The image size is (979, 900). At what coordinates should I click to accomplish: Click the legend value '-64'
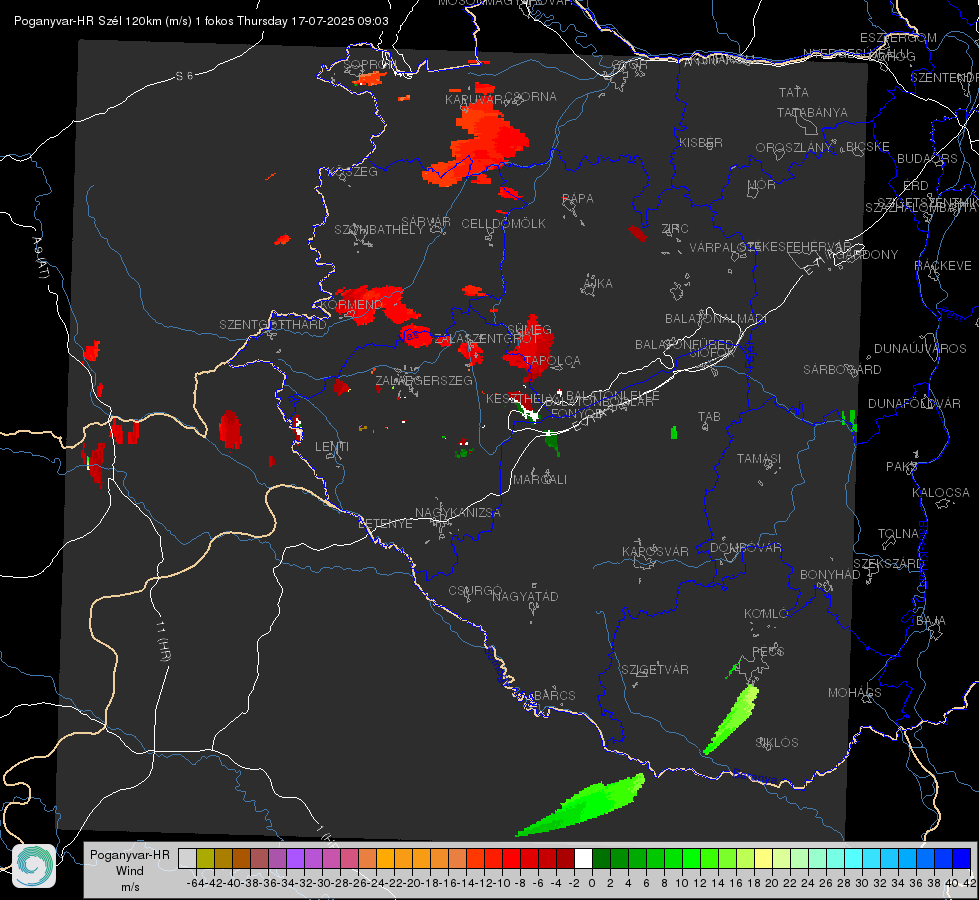click(195, 883)
